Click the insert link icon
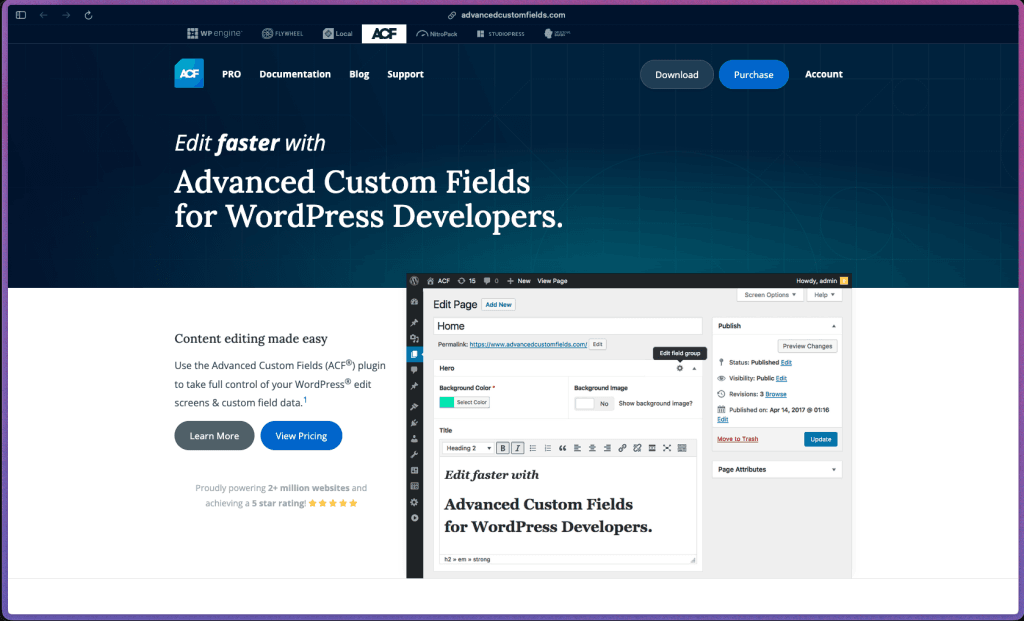This screenshot has height=621, width=1024. pos(622,448)
